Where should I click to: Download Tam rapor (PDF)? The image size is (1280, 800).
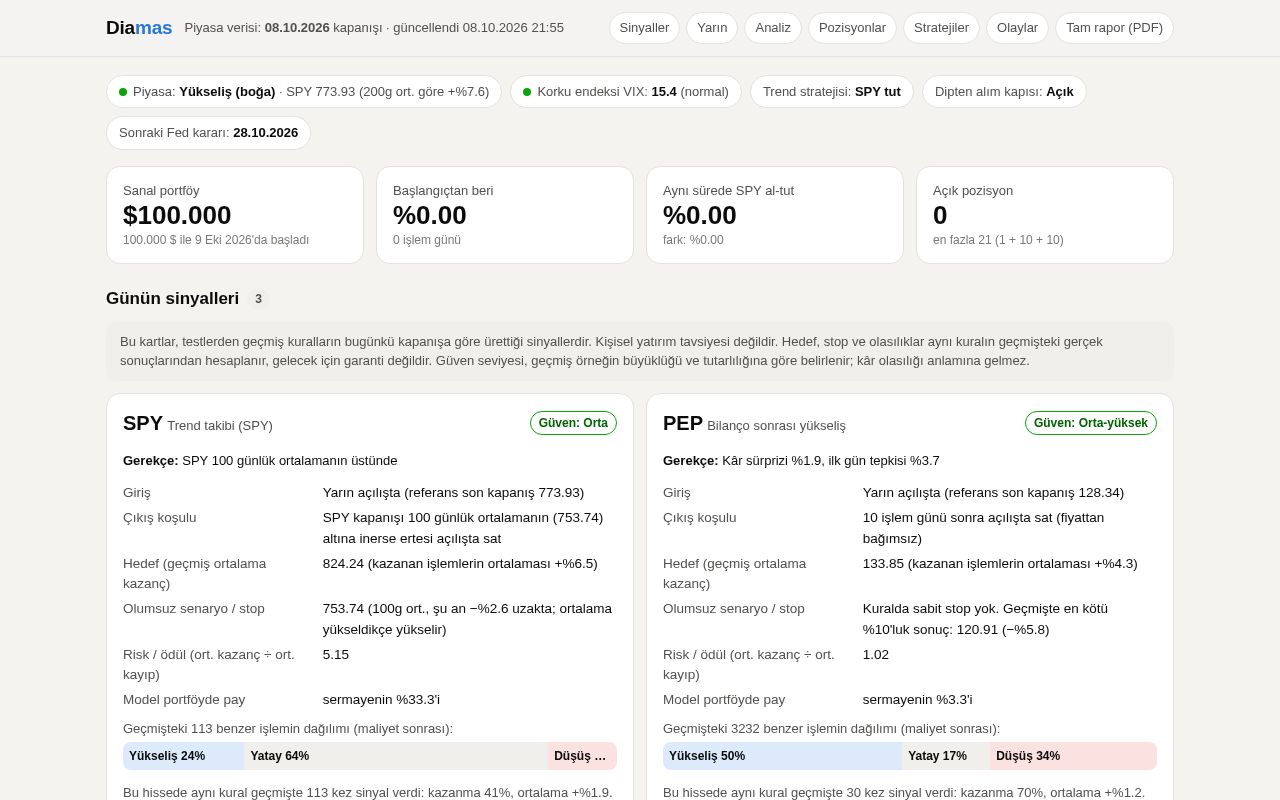coord(1114,28)
